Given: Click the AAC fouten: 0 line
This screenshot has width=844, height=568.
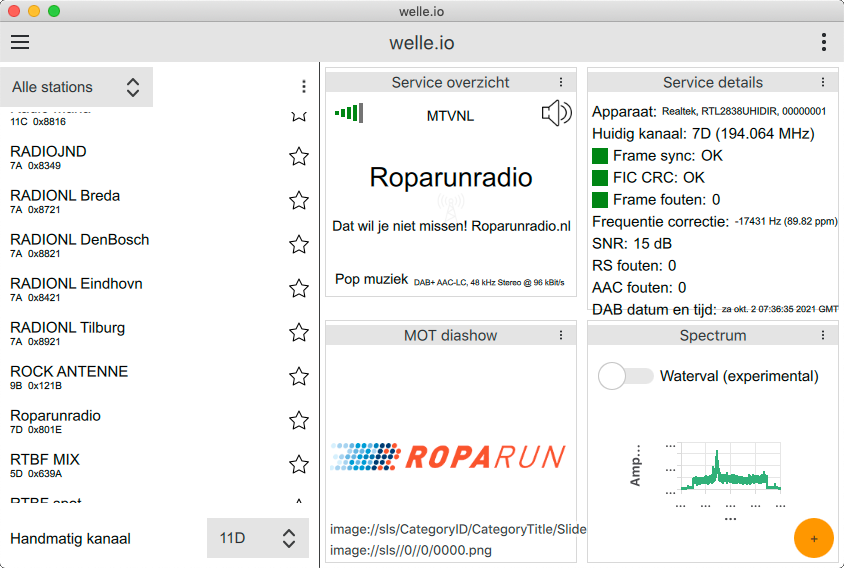Looking at the screenshot, I should coord(639,287).
